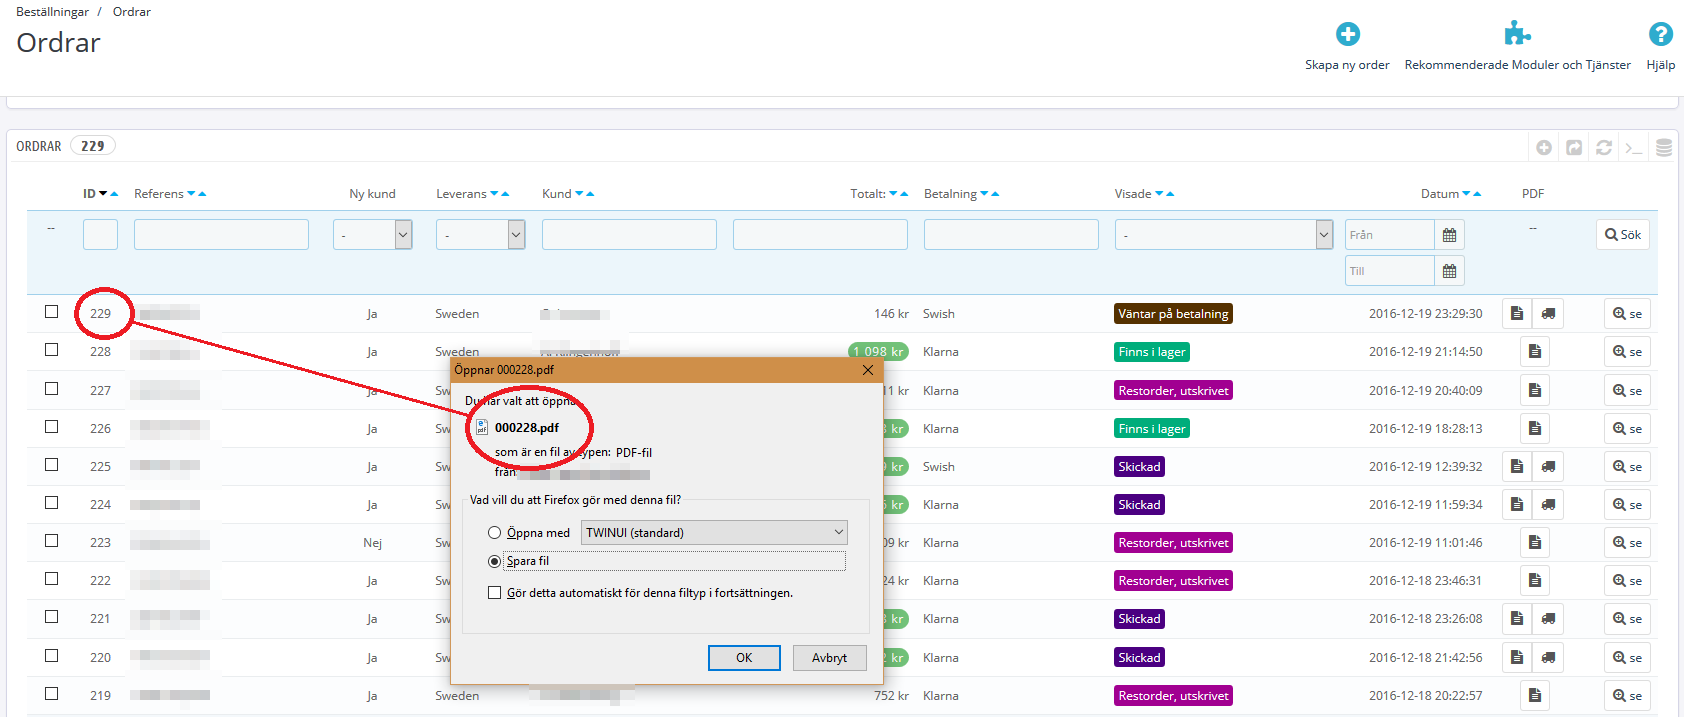Click Avbryt to cancel the download

coord(829,658)
